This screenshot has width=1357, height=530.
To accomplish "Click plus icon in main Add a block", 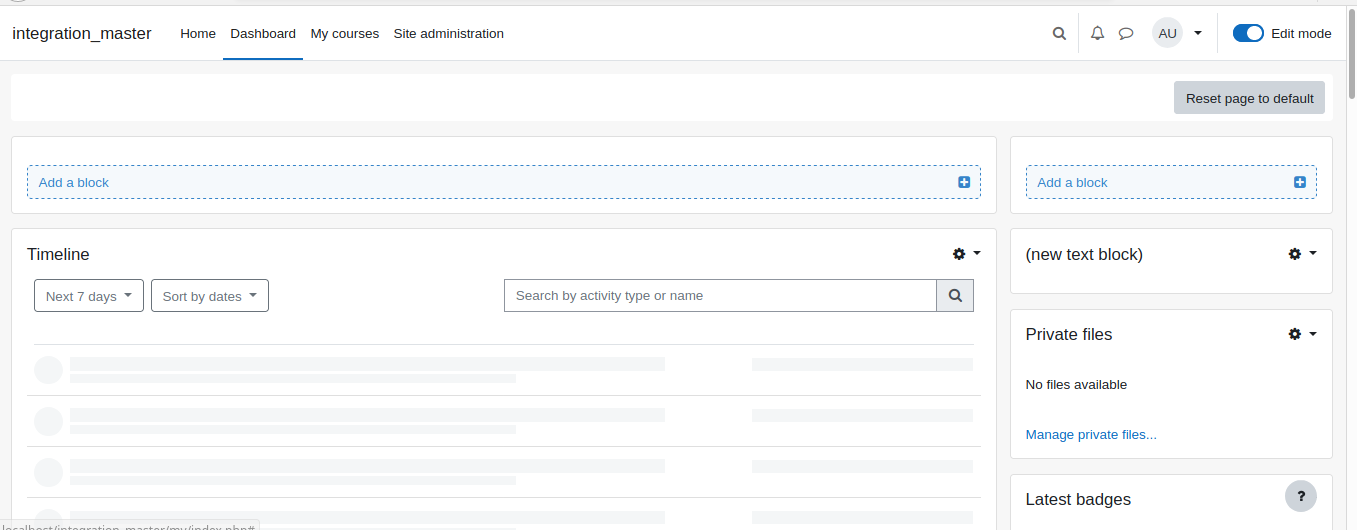I will (x=964, y=182).
